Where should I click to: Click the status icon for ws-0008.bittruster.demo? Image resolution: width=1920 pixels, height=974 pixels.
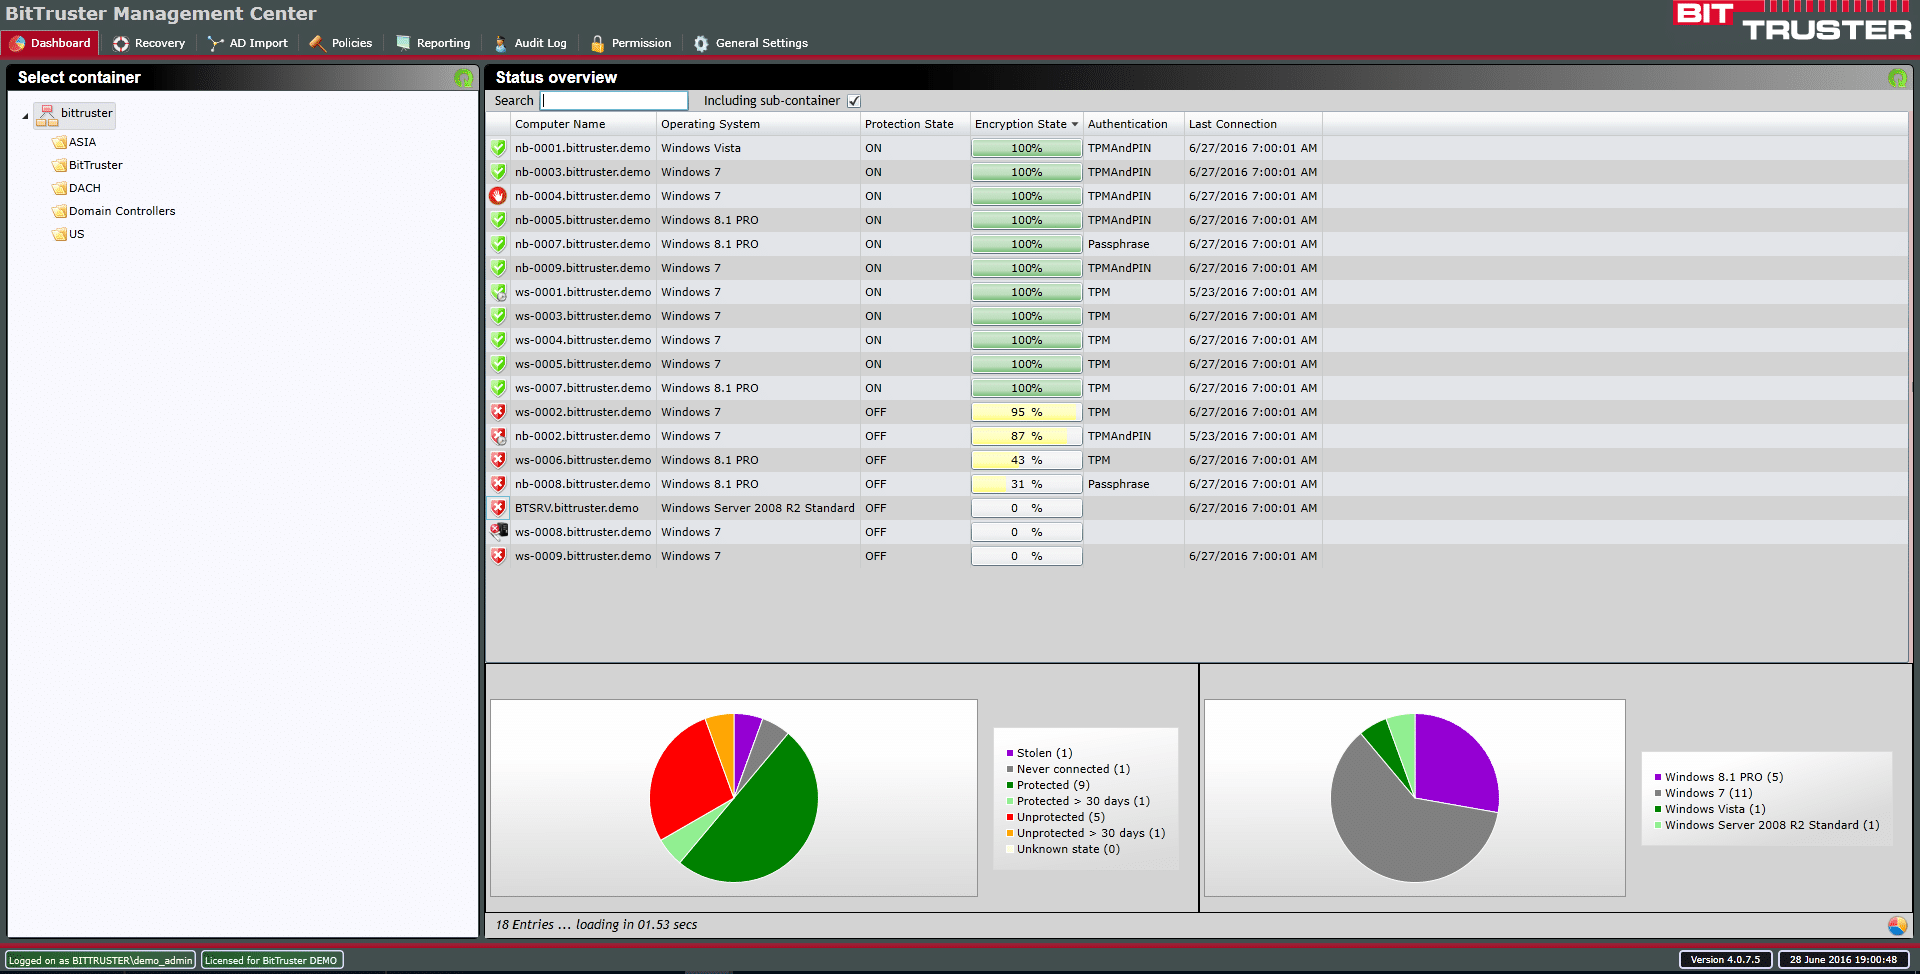498,532
